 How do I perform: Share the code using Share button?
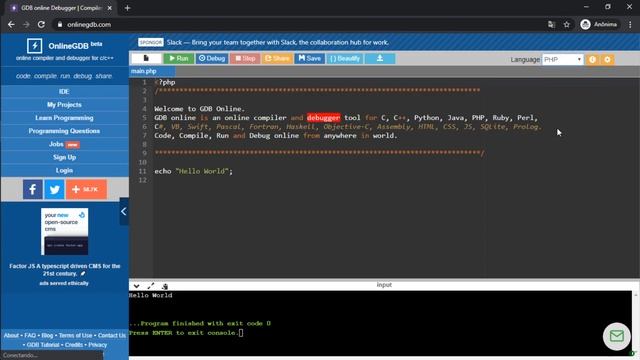277,58
